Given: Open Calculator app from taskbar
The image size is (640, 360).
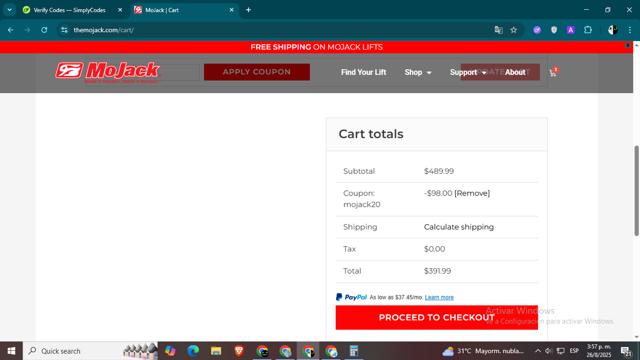Looking at the screenshot, I should [354, 351].
